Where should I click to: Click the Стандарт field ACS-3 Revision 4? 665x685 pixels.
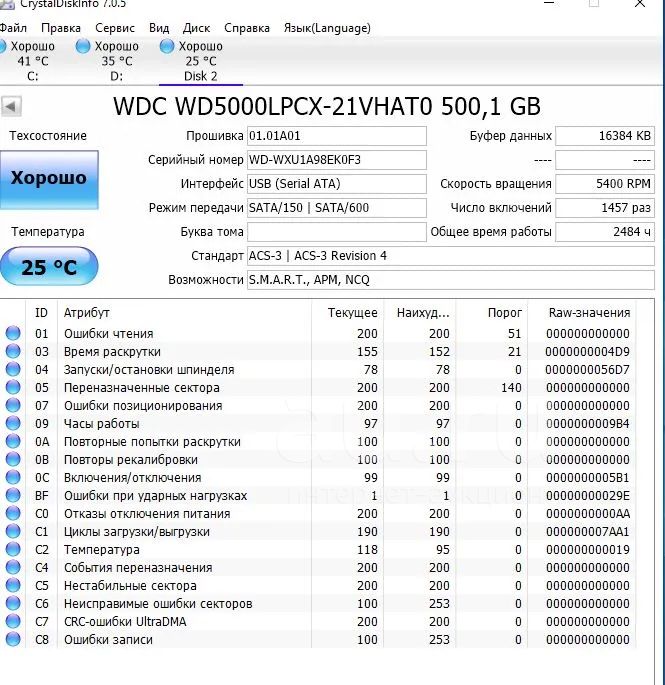[x=451, y=256]
